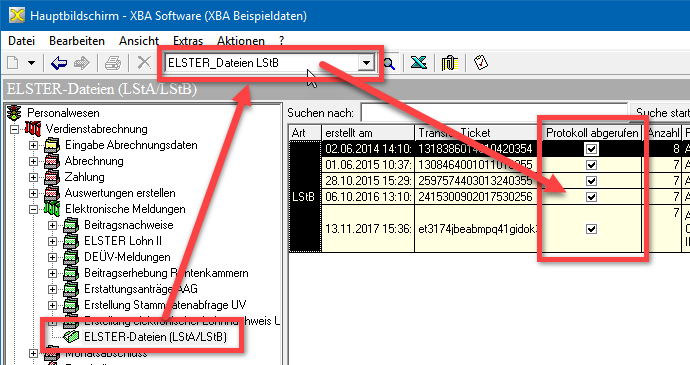Expand the Abrechnung tree node
690x365 pixels.
[x=33, y=162]
